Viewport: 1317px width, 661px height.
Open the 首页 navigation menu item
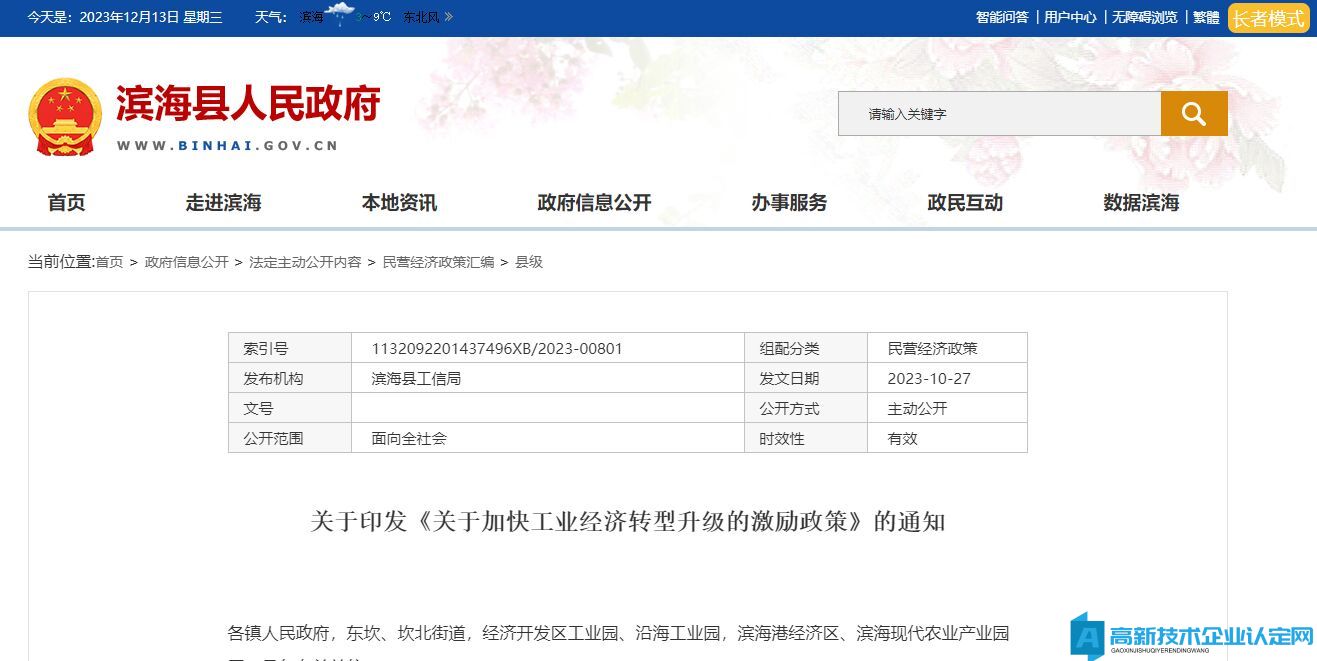click(67, 203)
